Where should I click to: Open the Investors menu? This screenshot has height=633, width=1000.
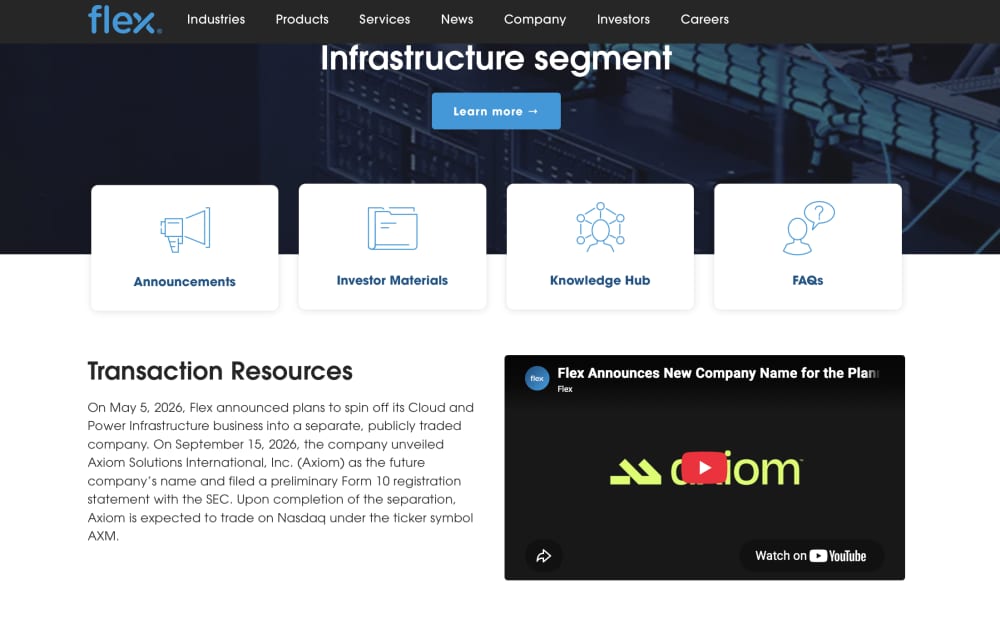623,19
